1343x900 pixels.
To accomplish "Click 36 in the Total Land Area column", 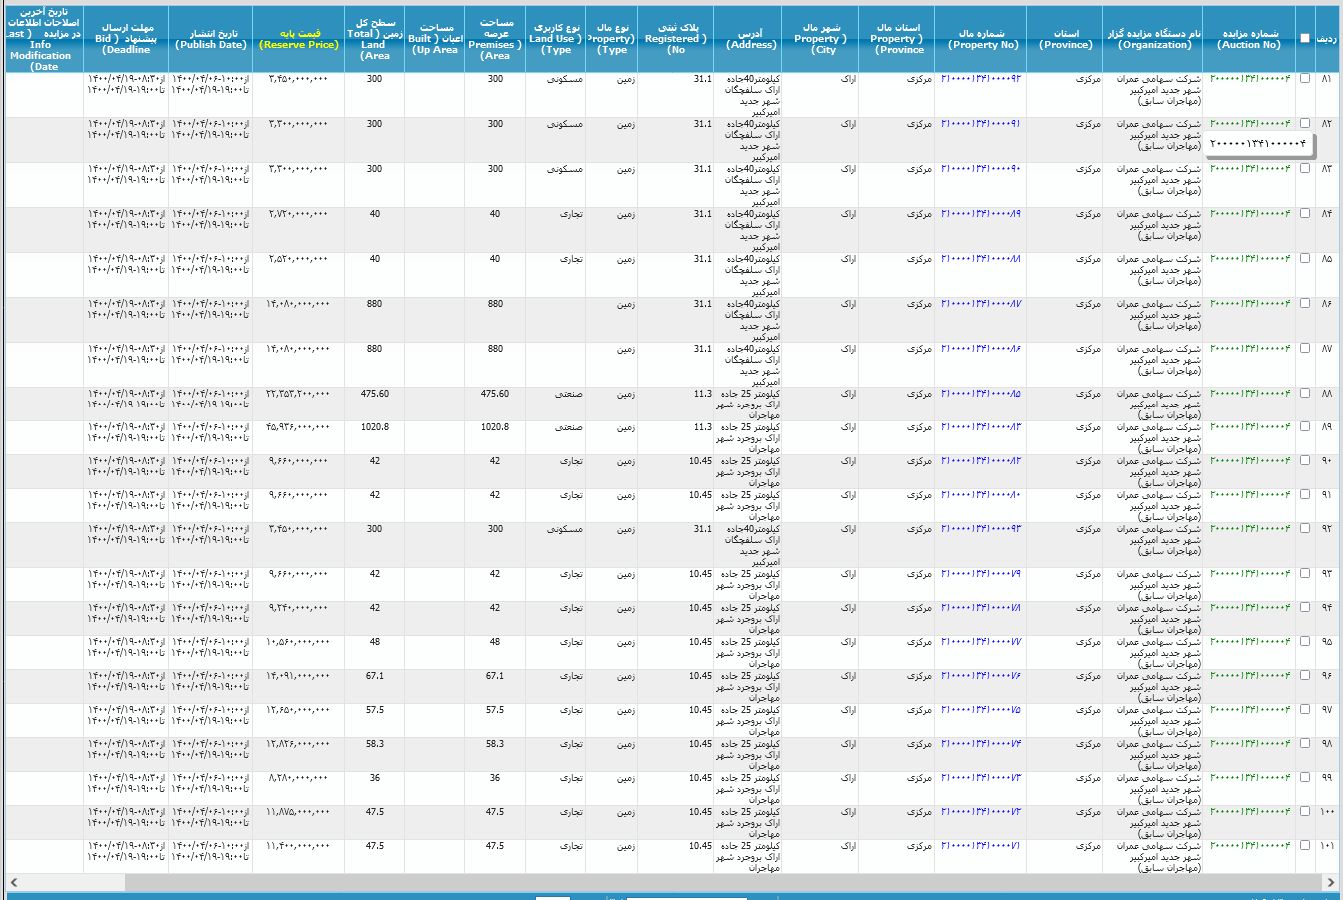I will 374,778.
